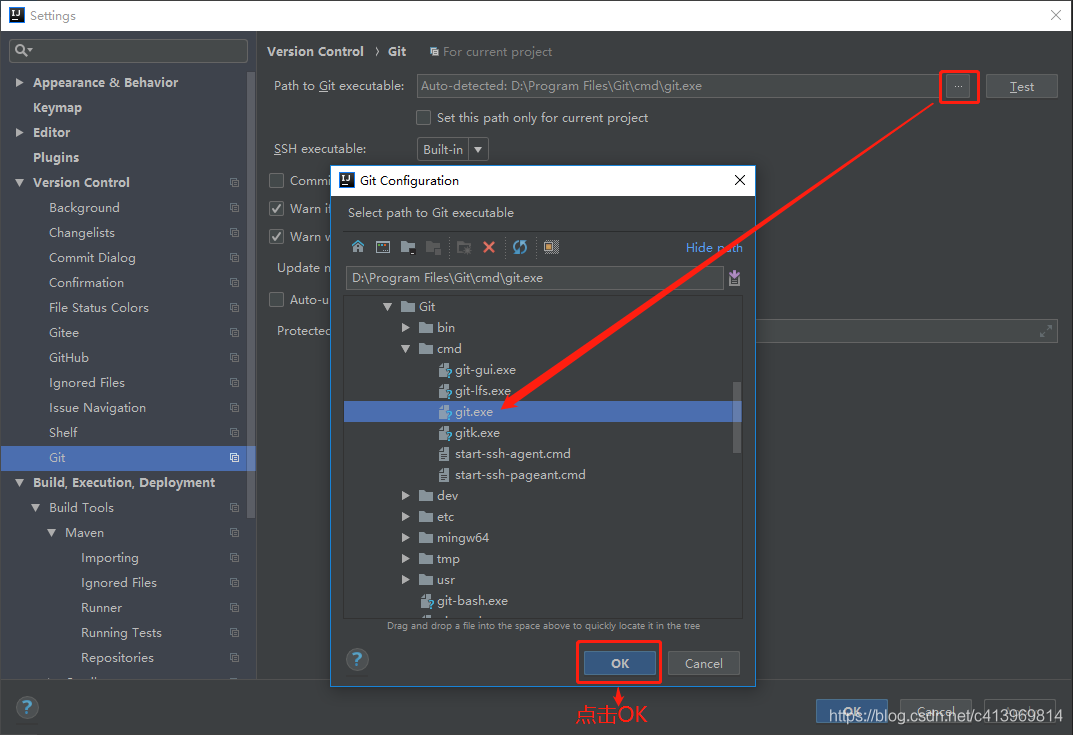Open Repositories under Maven

[x=117, y=658]
